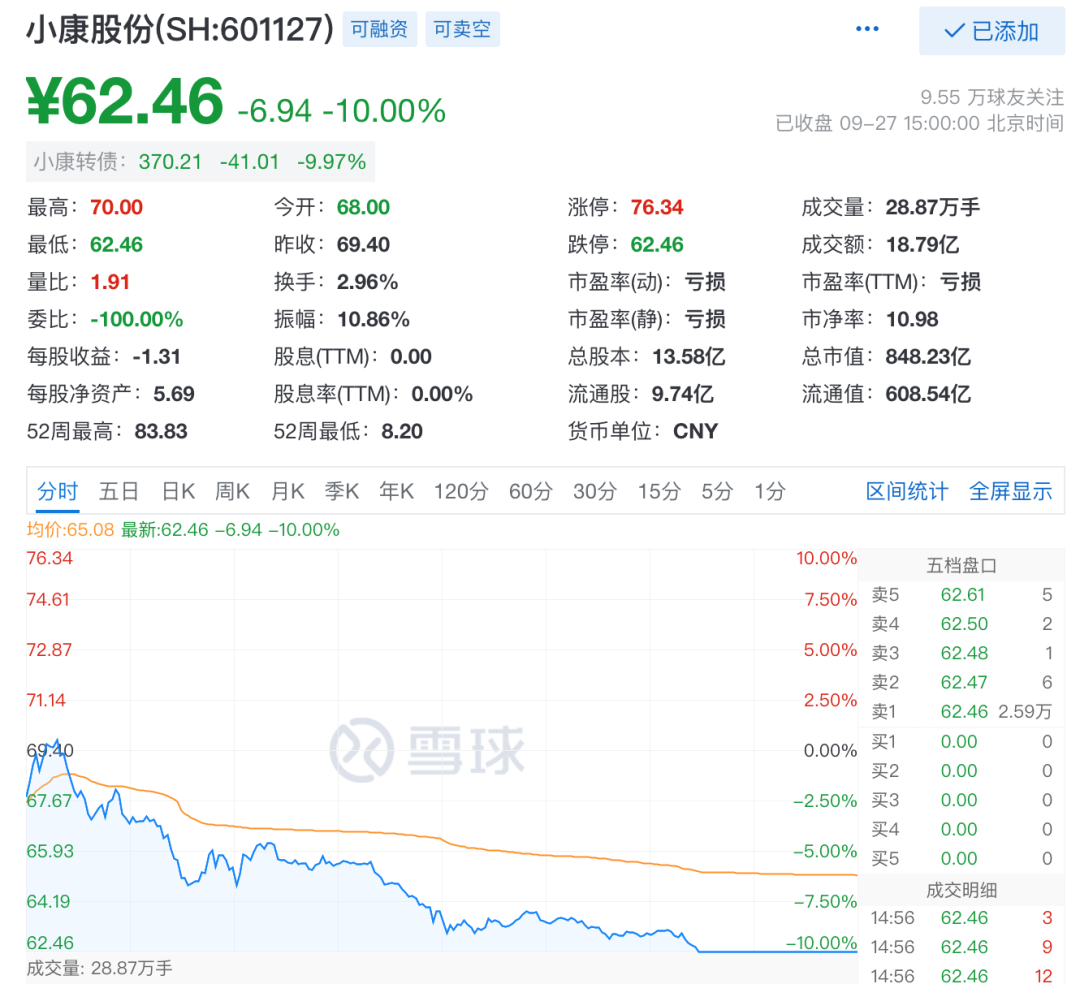
Task: Open the 小康转债 convertible bond quote
Action: pyautogui.click(x=200, y=162)
